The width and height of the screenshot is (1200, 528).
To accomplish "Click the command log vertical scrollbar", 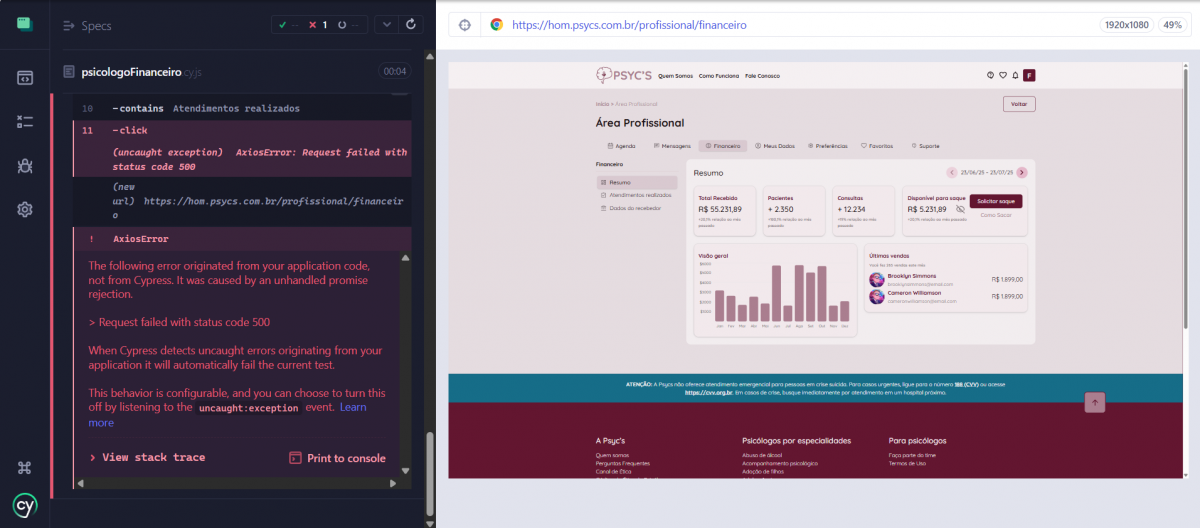I will 431,300.
